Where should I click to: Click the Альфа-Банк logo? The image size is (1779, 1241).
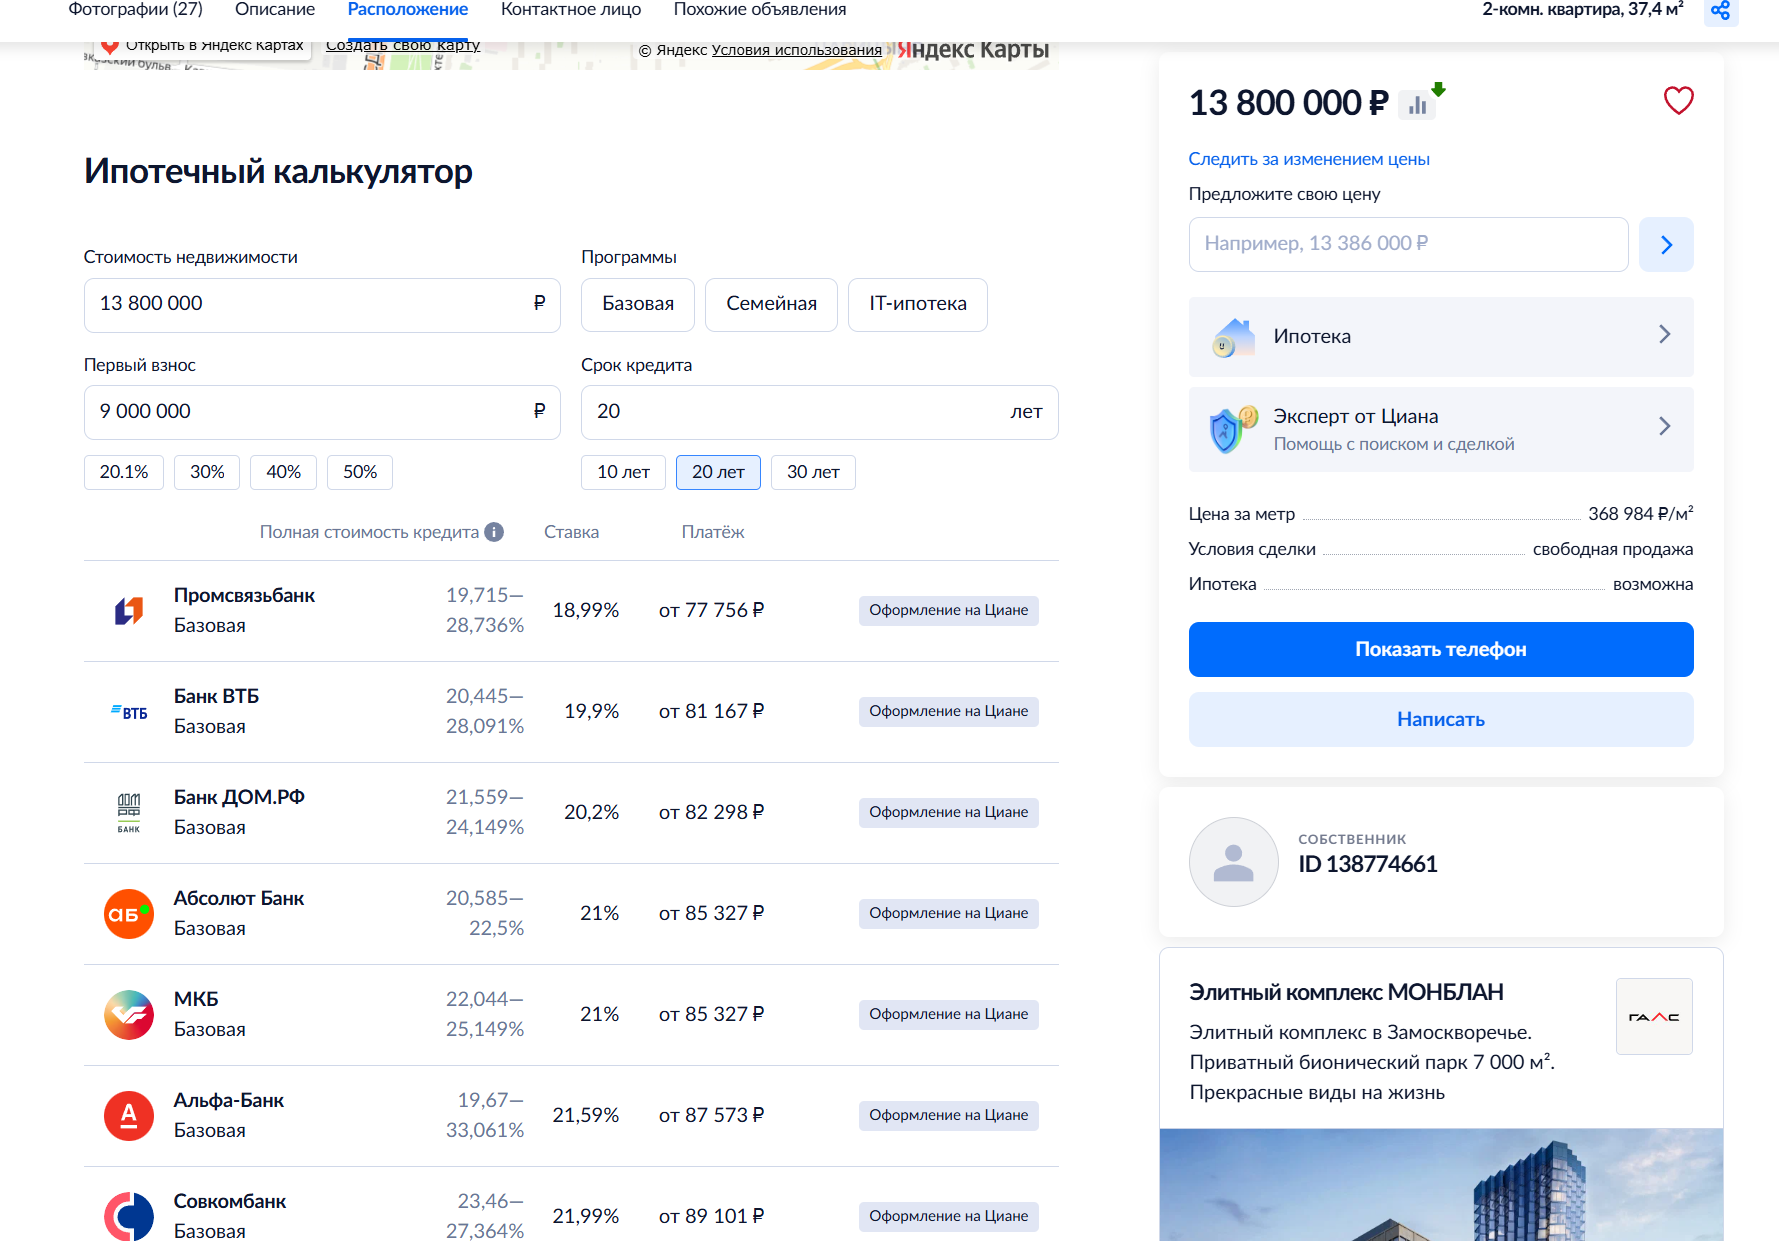129,1115
